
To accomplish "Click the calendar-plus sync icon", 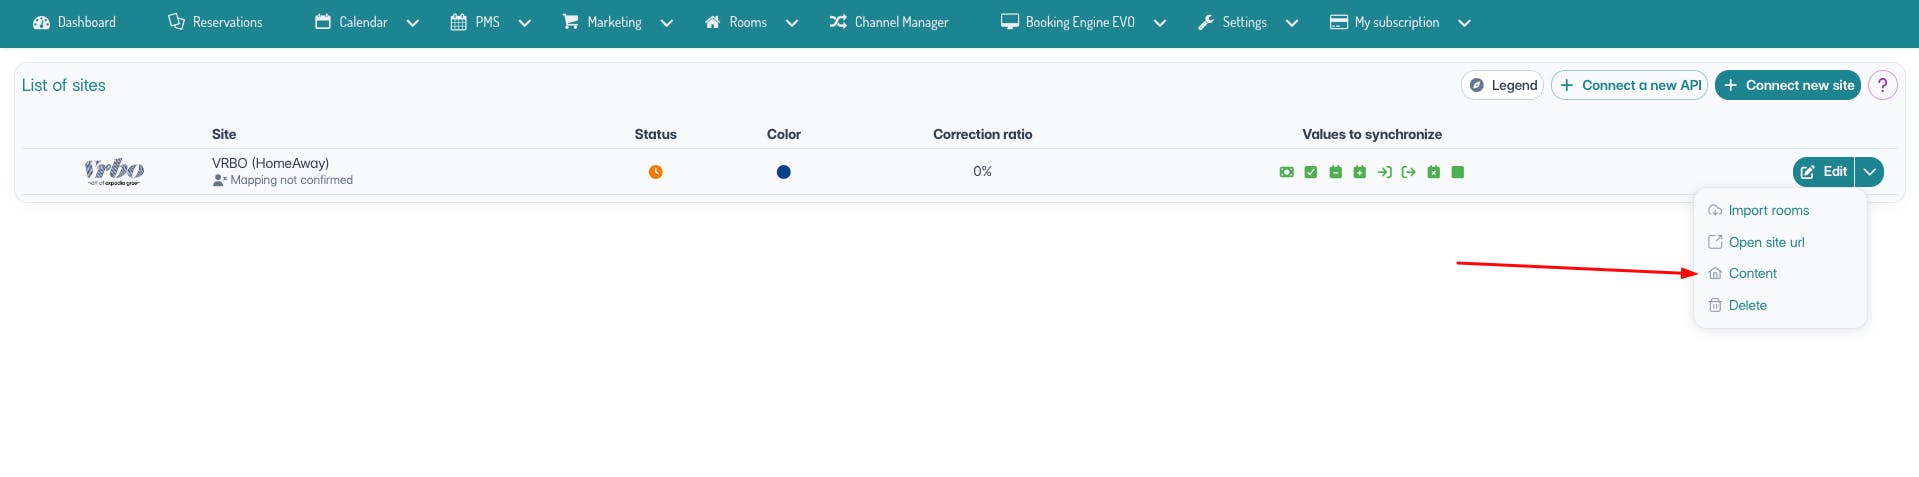I will point(1359,172).
